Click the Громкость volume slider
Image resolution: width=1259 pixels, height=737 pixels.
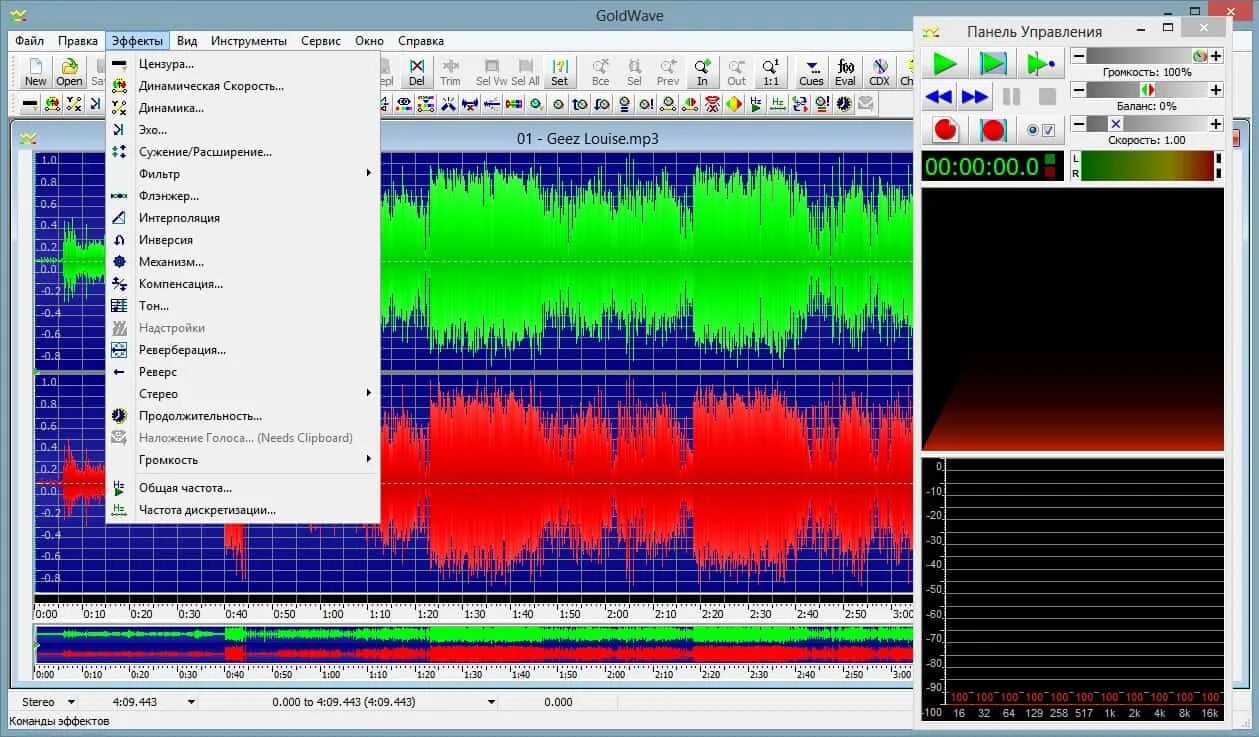click(x=1147, y=56)
